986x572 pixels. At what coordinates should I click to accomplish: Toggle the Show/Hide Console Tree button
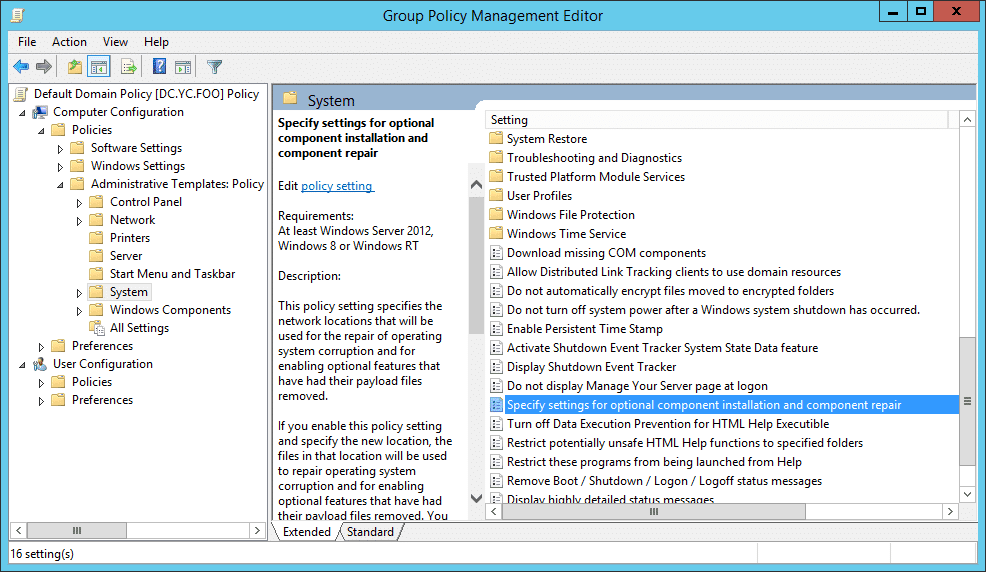pos(99,67)
